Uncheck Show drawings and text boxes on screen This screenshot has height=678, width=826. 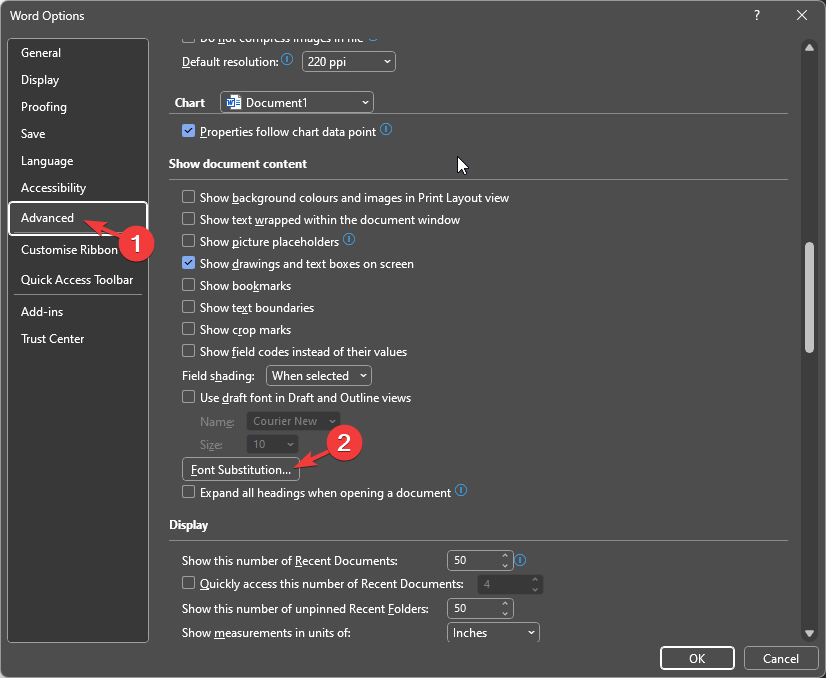coord(189,263)
